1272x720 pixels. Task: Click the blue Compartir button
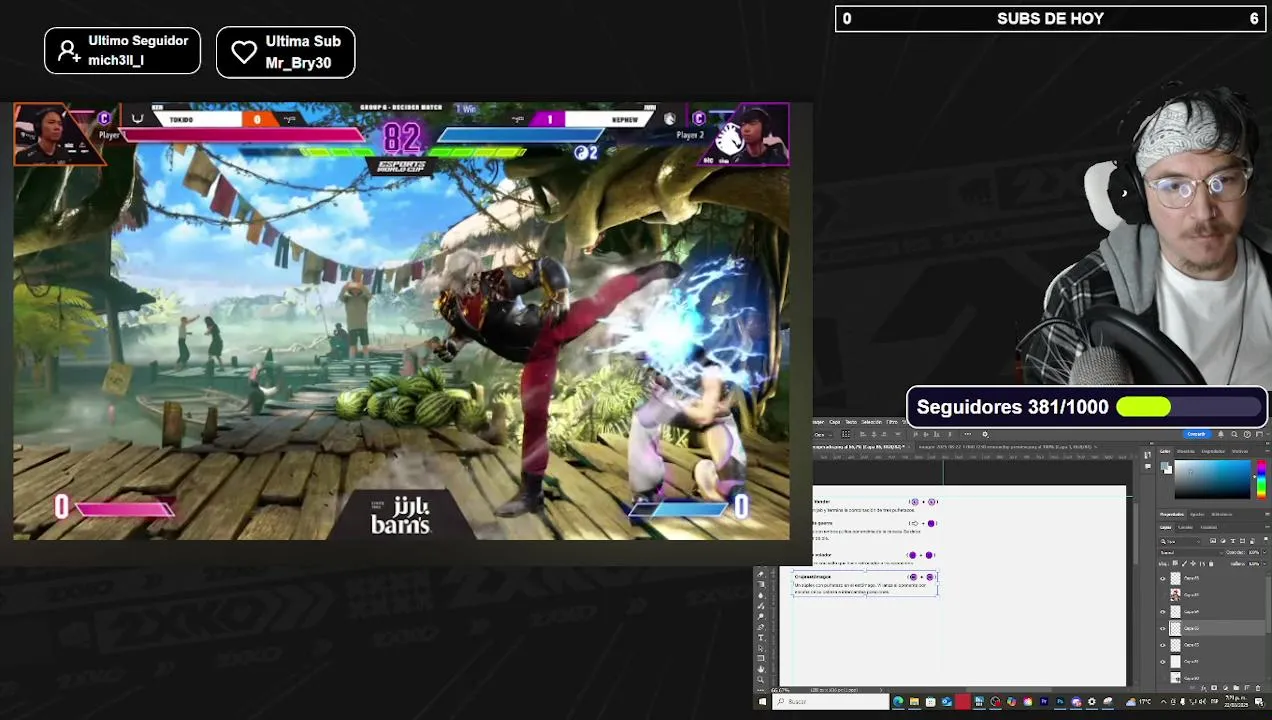pyautogui.click(x=1196, y=434)
